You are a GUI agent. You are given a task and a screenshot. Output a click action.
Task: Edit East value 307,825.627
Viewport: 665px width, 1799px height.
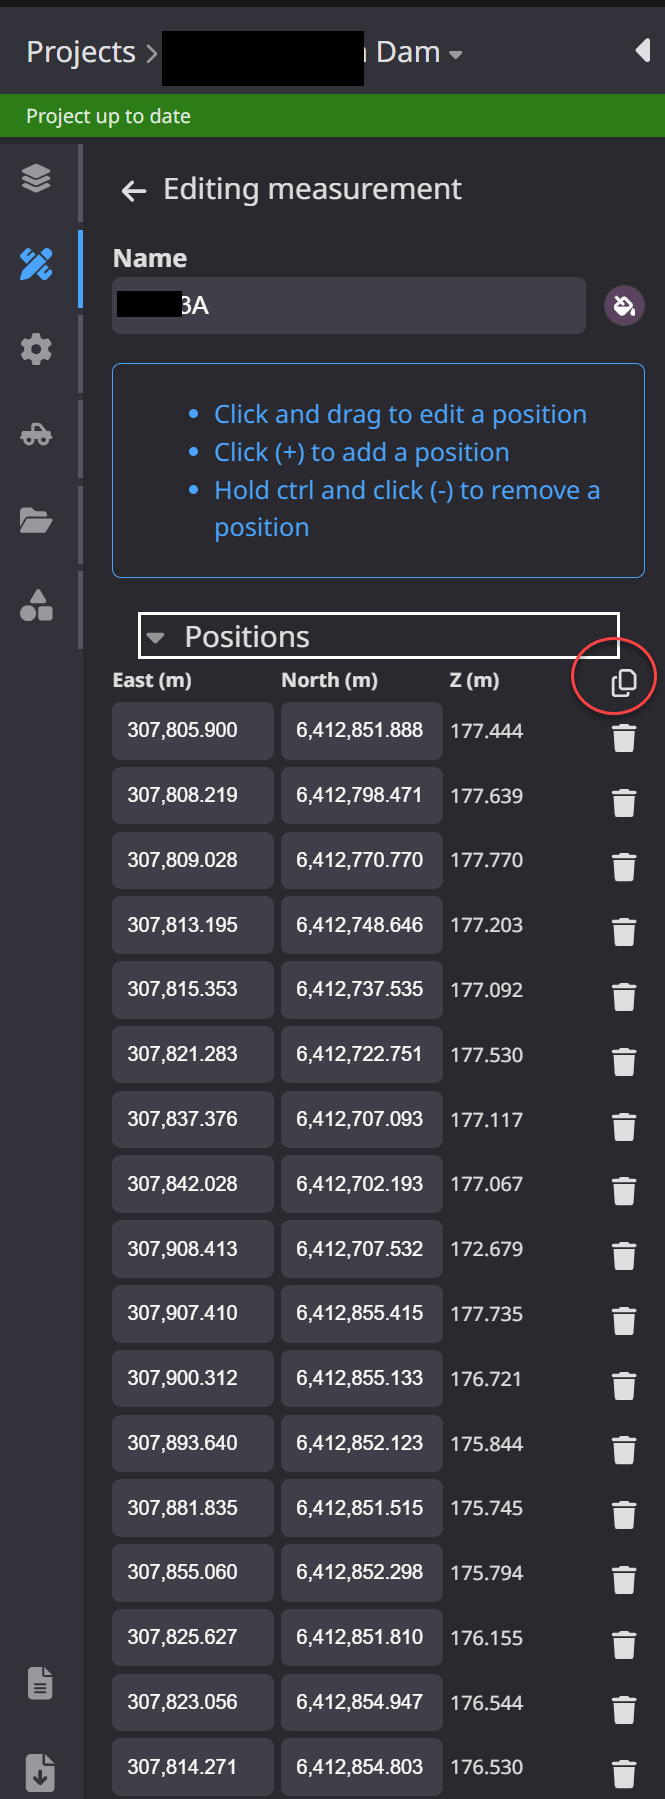193,1637
